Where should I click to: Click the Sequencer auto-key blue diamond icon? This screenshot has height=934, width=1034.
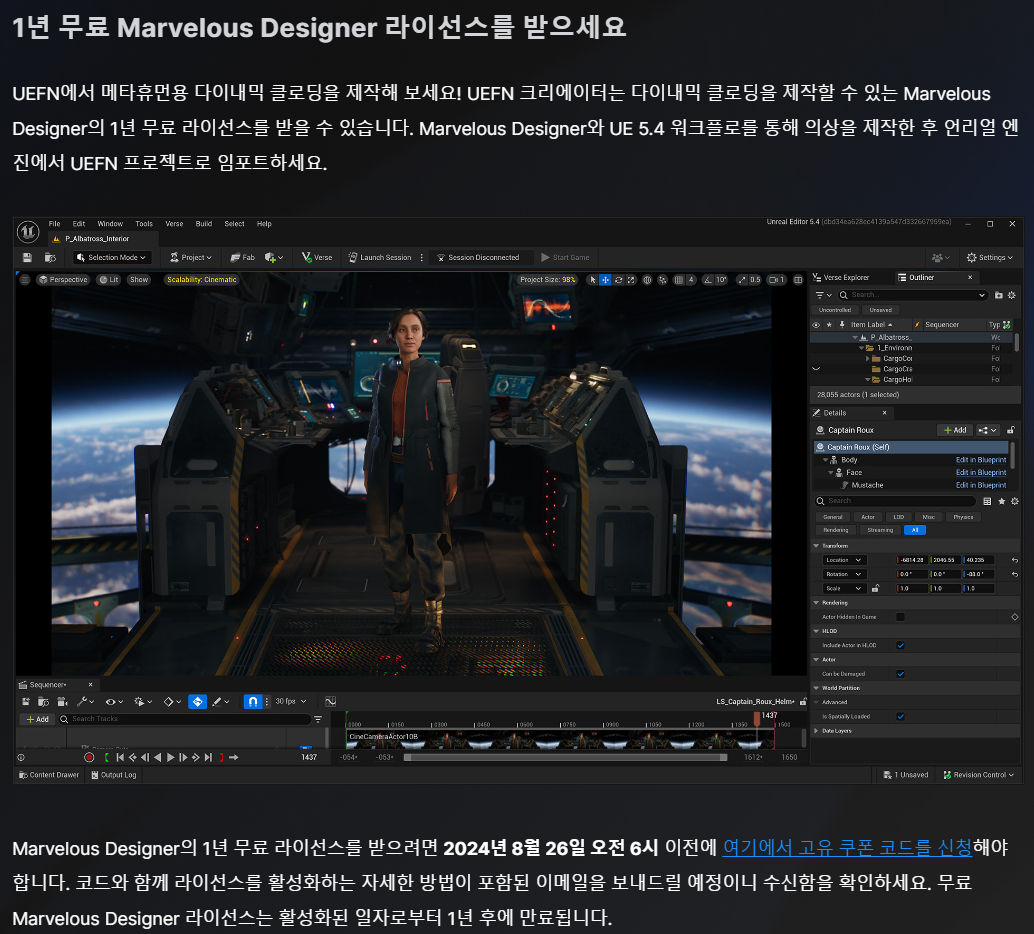pyautogui.click(x=197, y=701)
